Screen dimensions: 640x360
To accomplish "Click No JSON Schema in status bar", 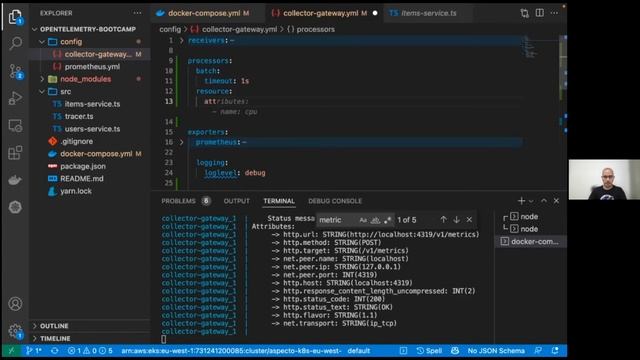I will [x=496, y=351].
